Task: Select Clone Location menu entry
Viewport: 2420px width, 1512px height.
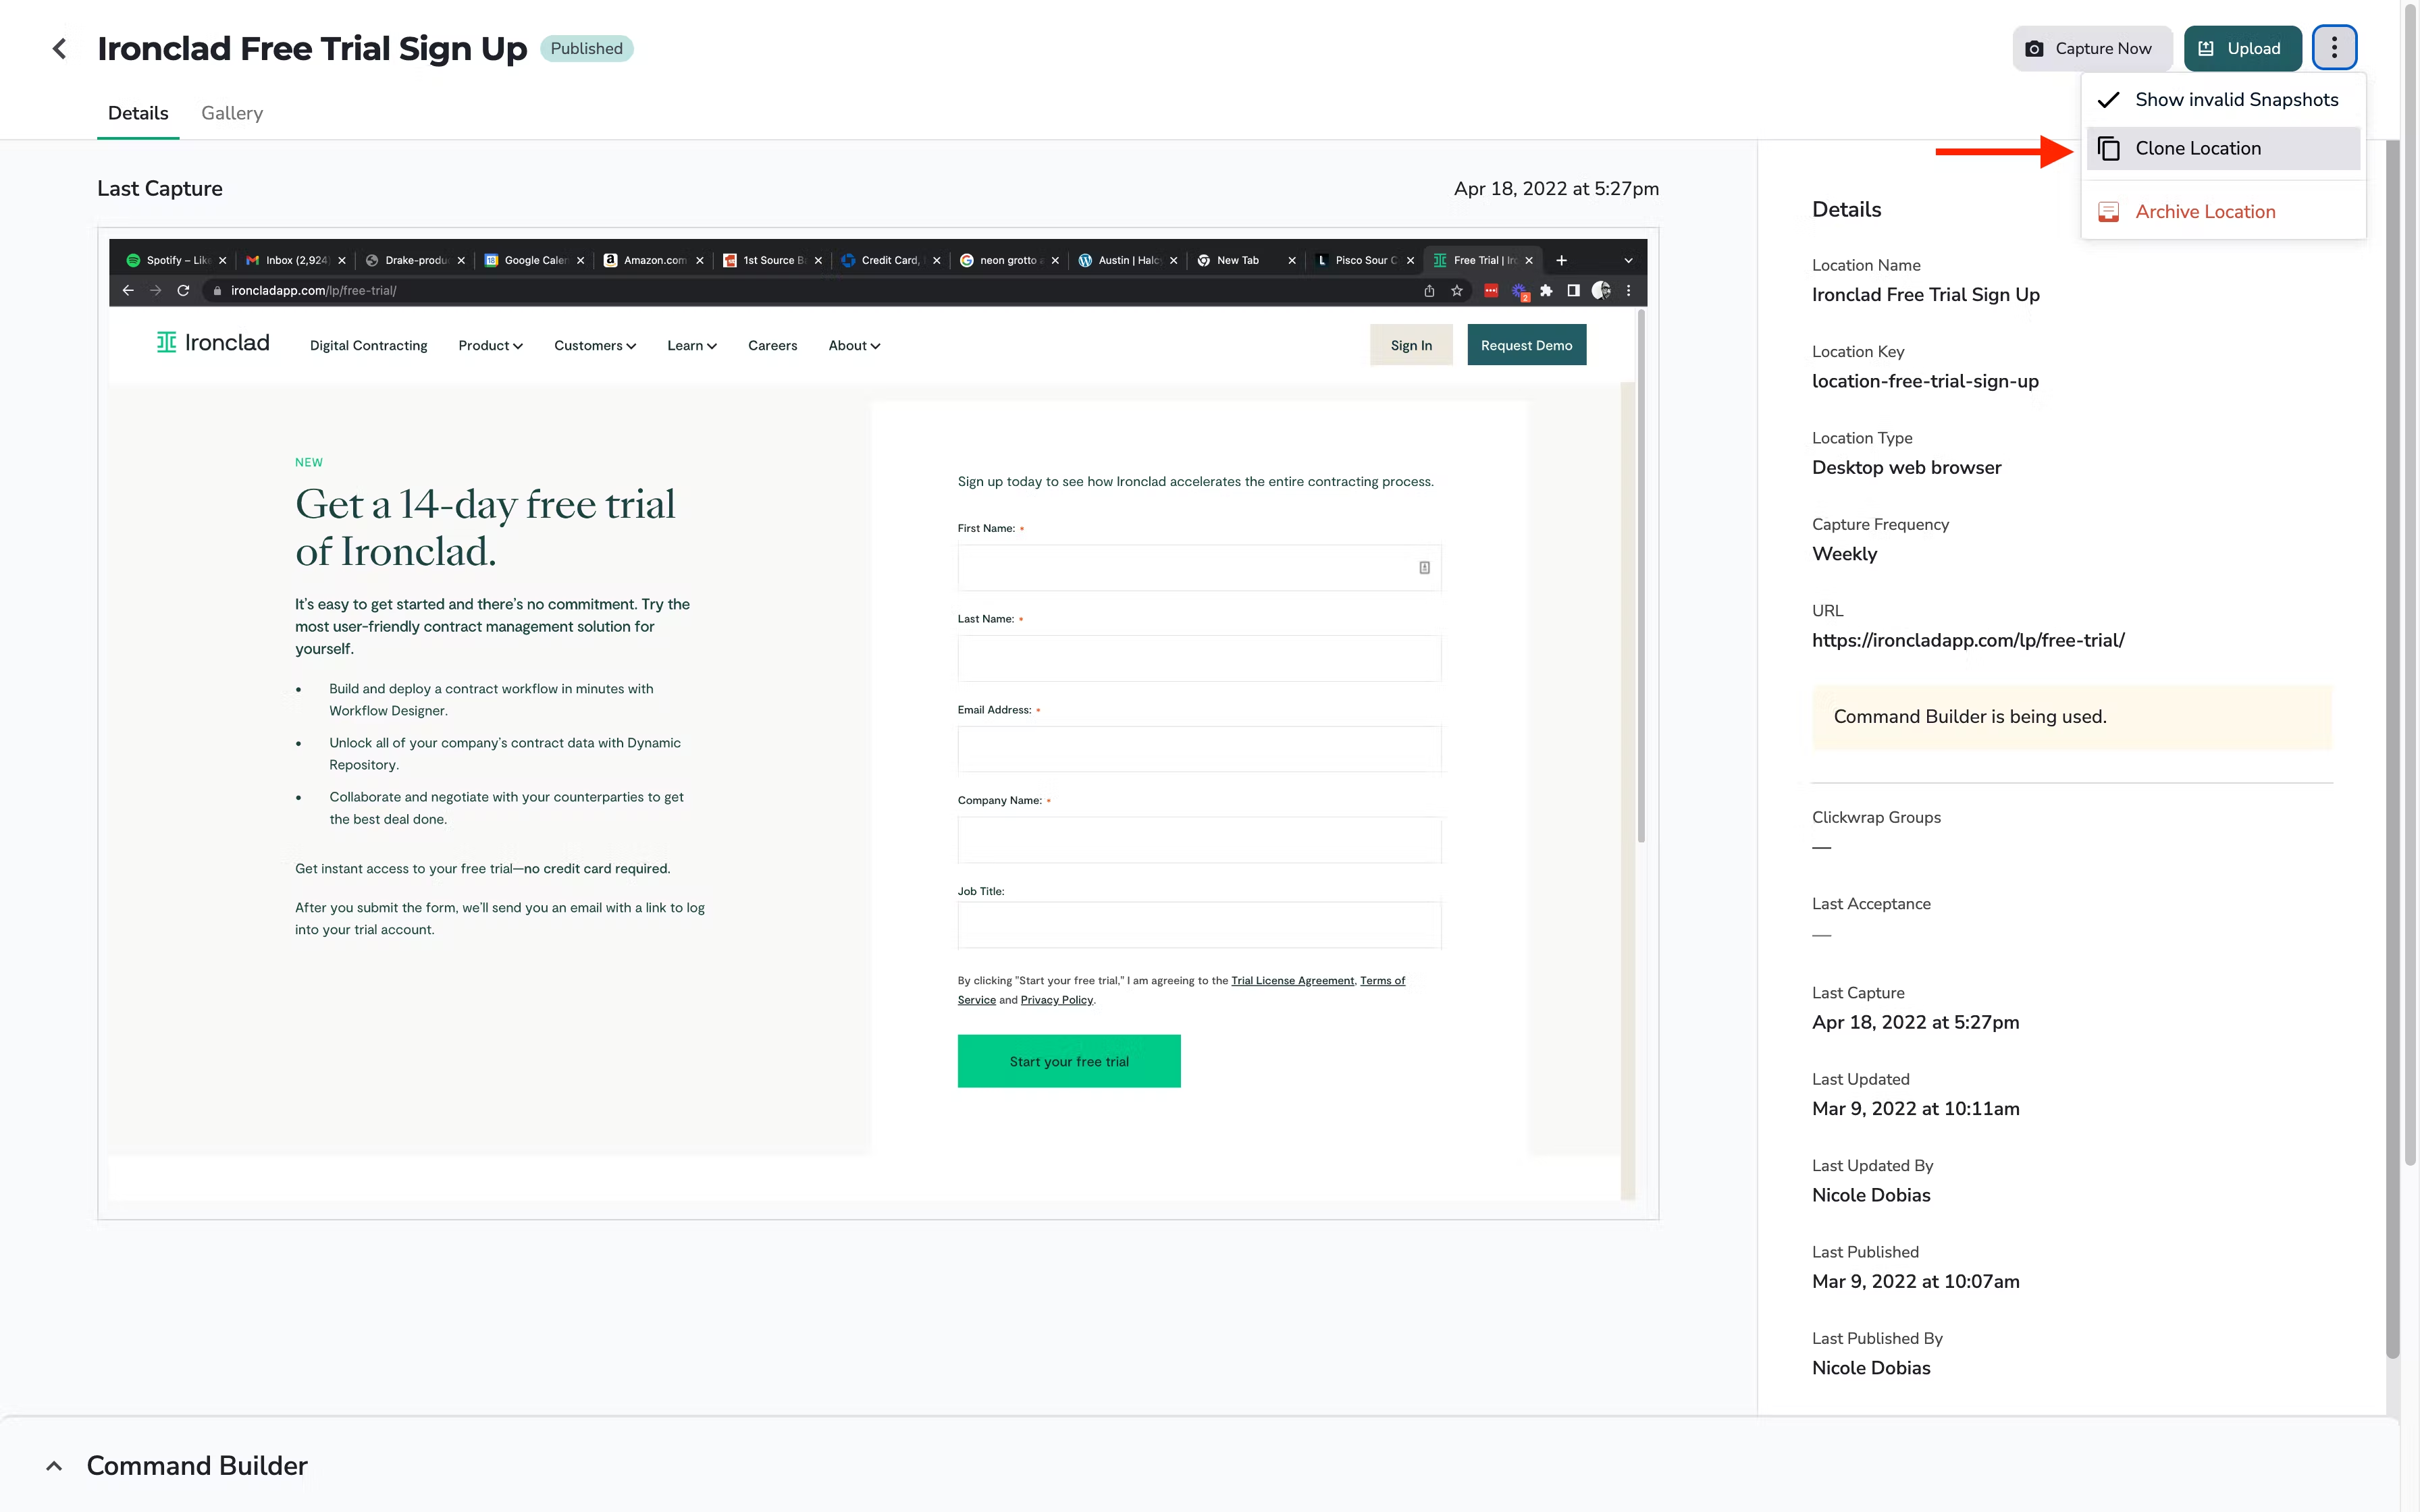Action: tap(2222, 149)
